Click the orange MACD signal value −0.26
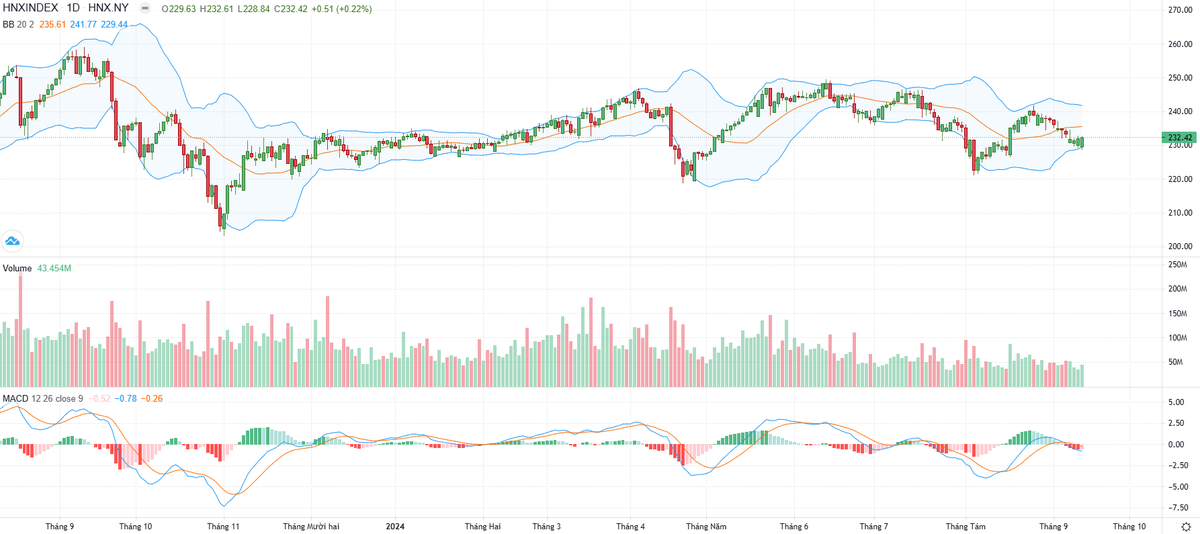The height and width of the screenshot is (534, 1200). 151,399
